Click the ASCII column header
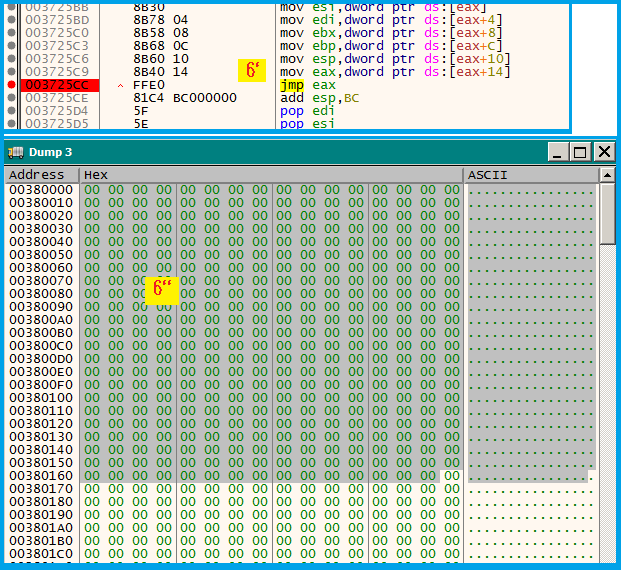Viewport: 621px width, 570px height. [x=530, y=175]
